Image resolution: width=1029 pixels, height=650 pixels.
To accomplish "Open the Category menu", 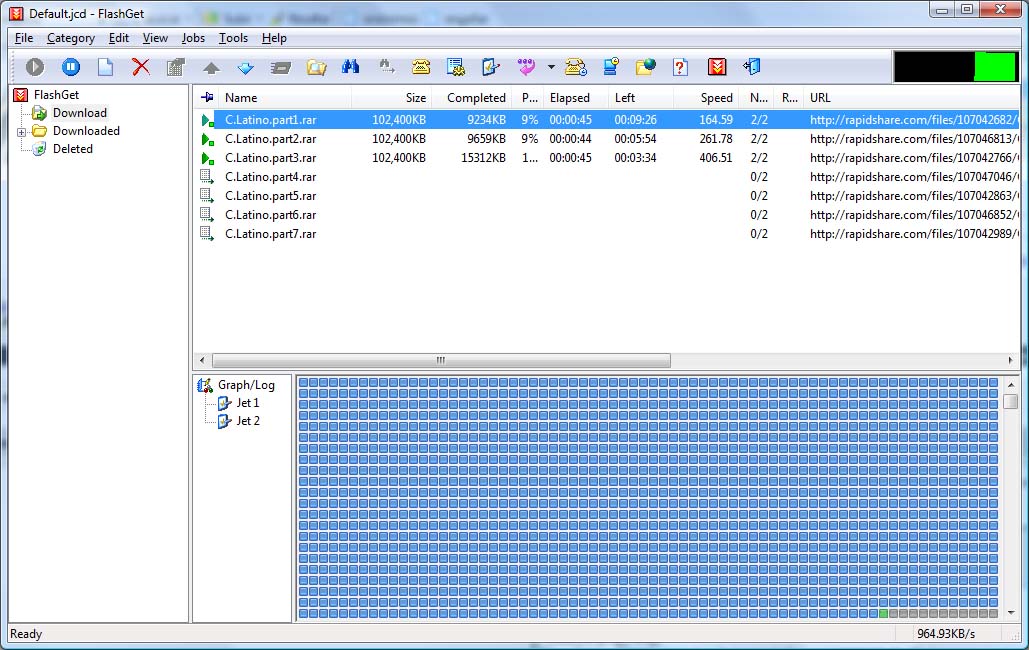I will click(x=71, y=38).
